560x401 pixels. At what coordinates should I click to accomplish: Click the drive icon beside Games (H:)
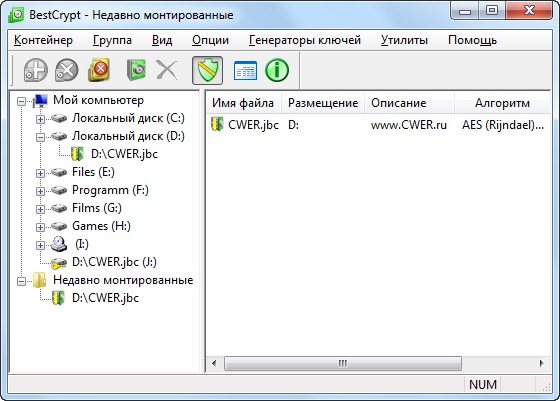coord(59,226)
